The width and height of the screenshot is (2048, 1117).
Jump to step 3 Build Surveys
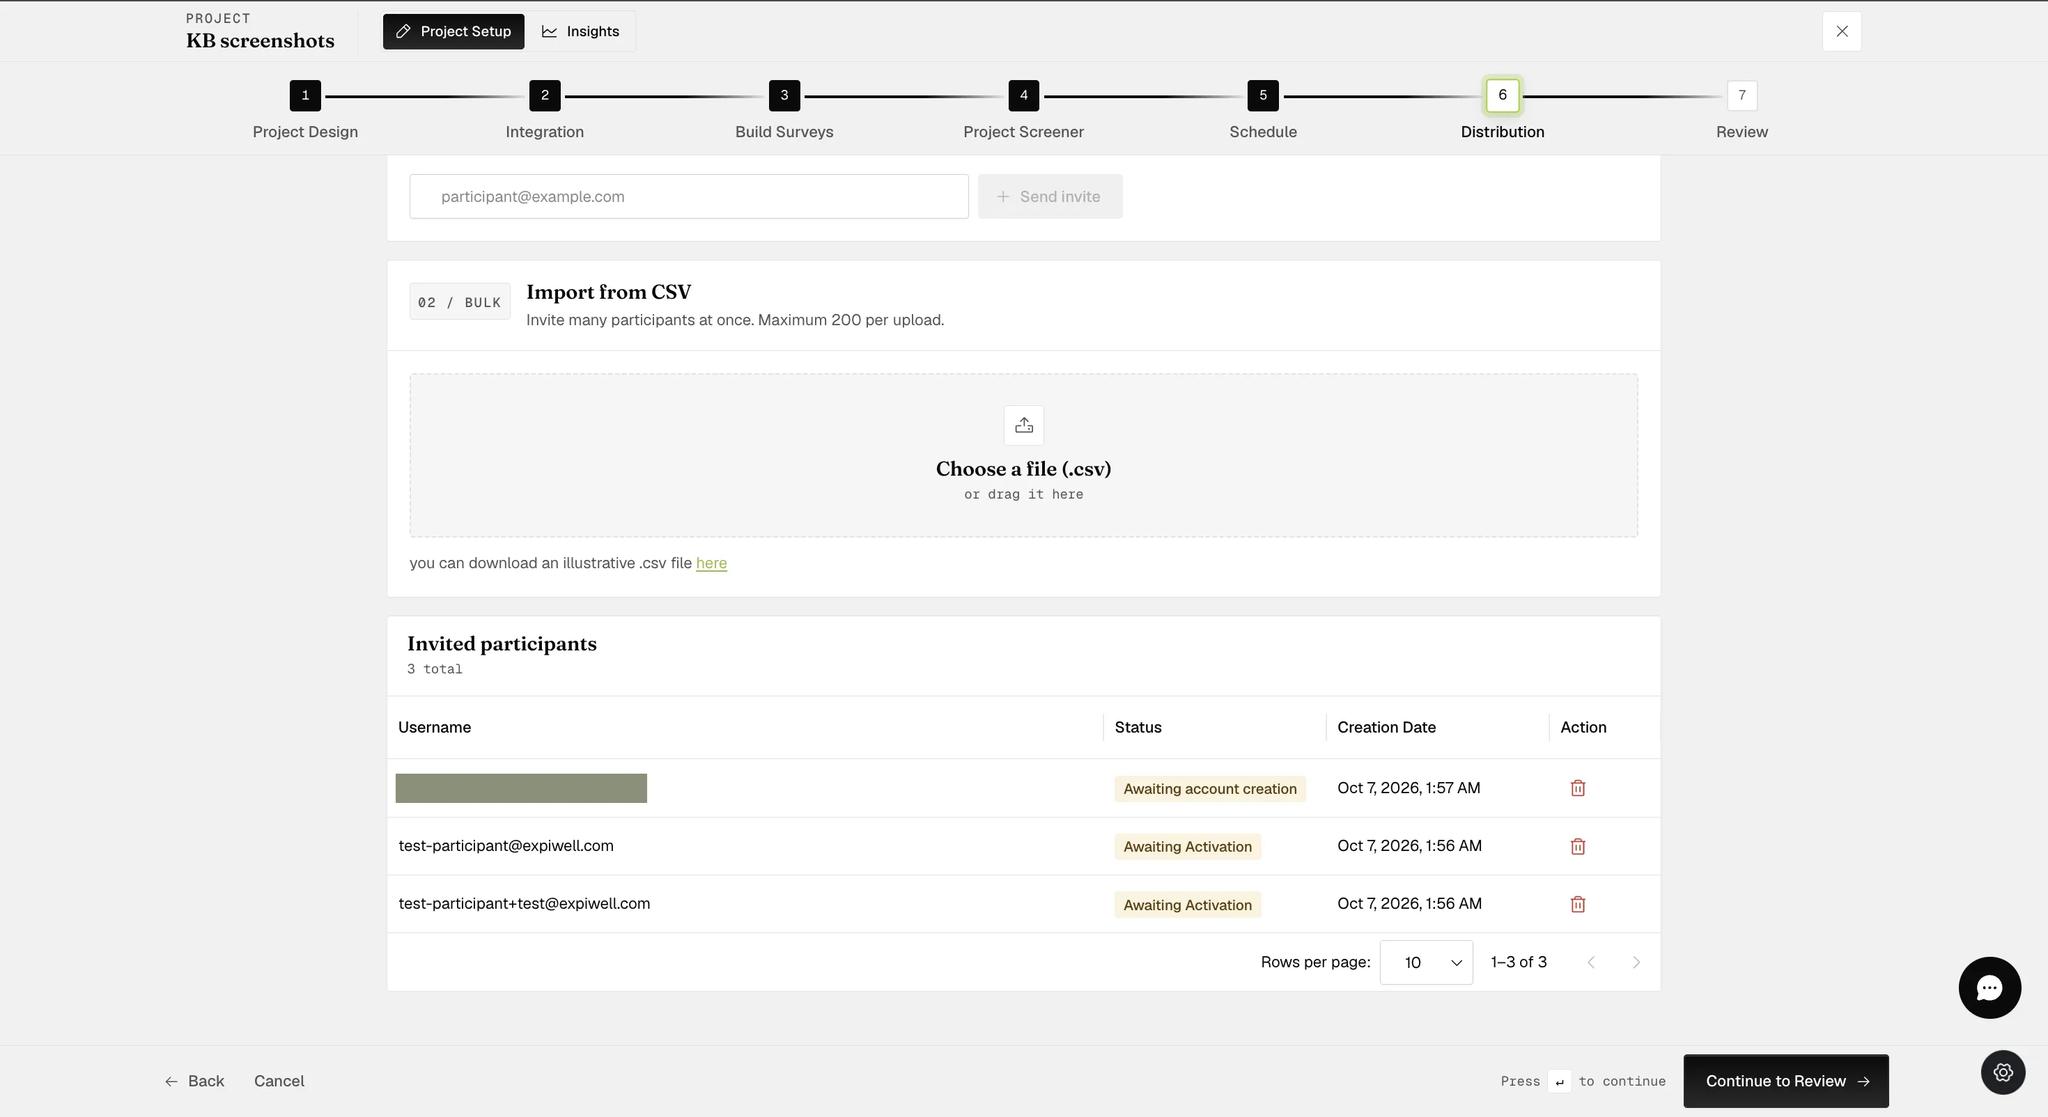pos(784,96)
